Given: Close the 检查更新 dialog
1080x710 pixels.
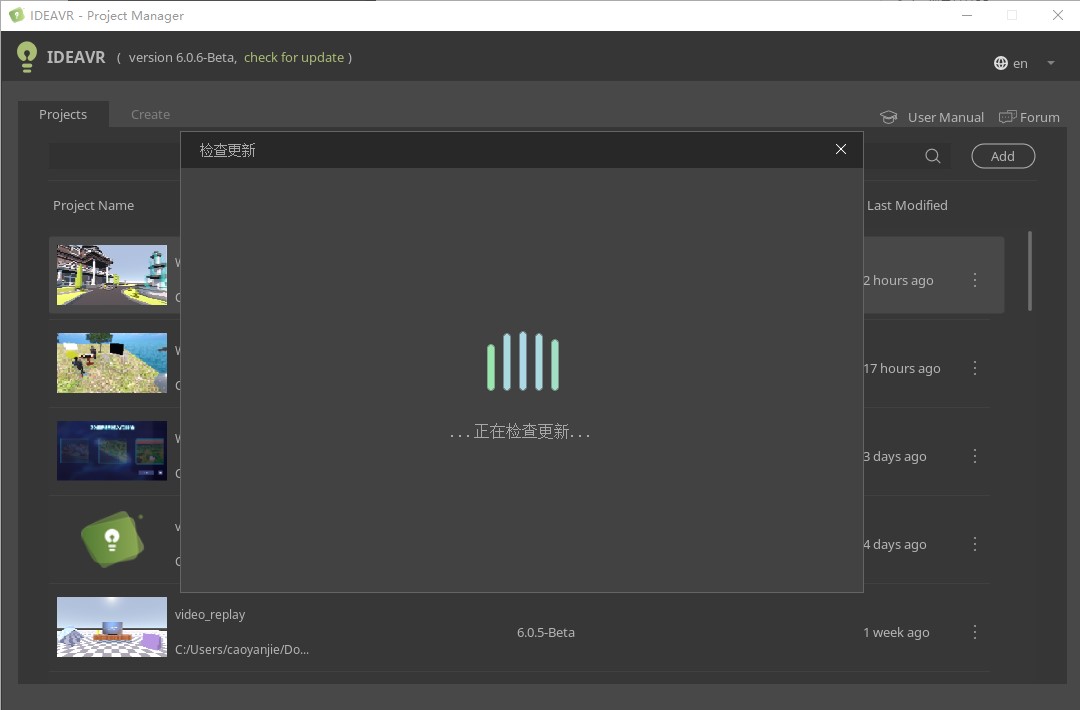Looking at the screenshot, I should click(x=840, y=149).
